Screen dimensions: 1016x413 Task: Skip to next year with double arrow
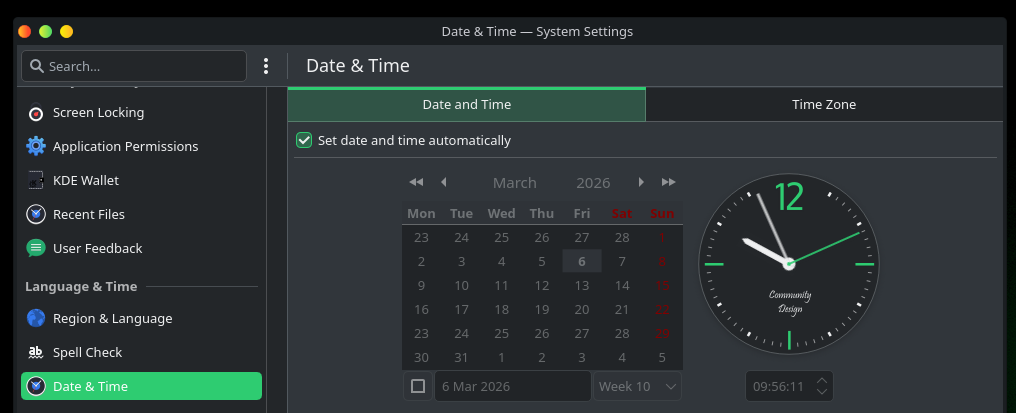pyautogui.click(x=669, y=182)
